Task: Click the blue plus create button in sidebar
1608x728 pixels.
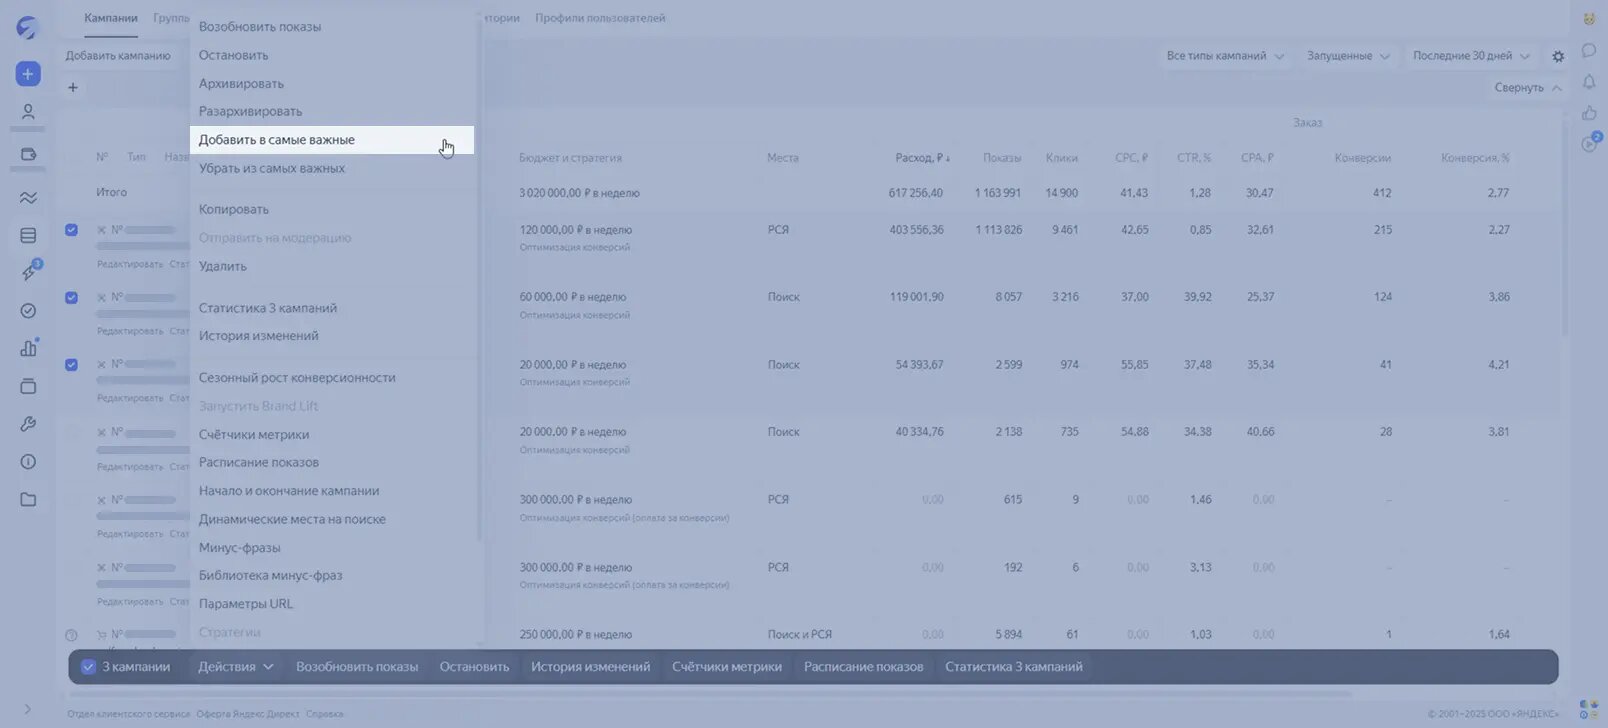Action: click(28, 74)
